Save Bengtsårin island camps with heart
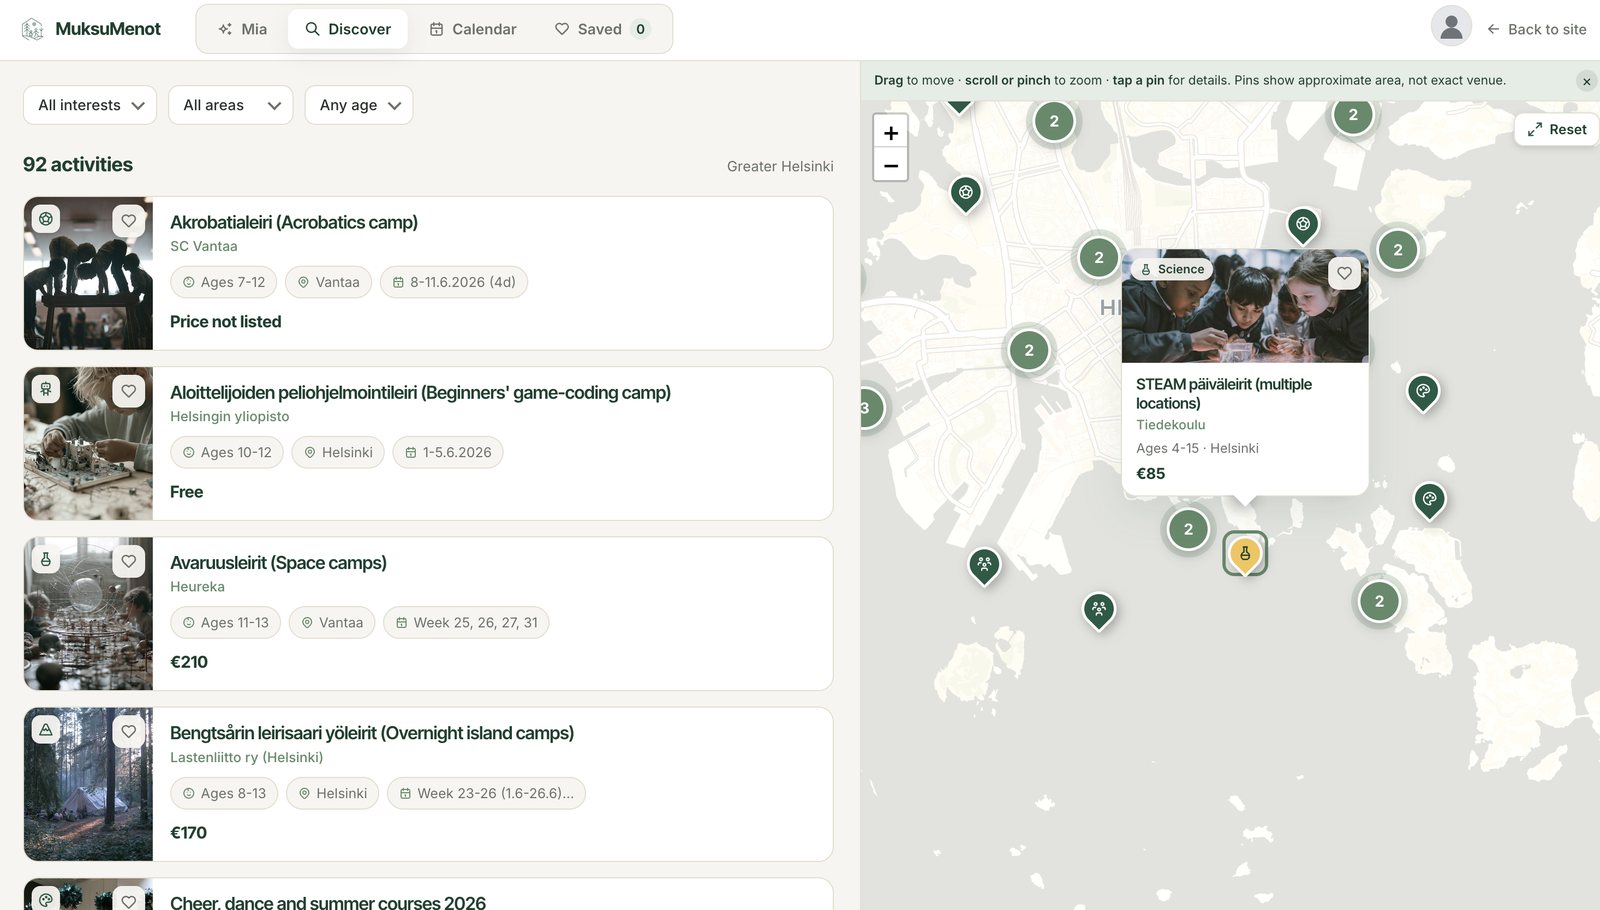The image size is (1600, 910). click(129, 731)
